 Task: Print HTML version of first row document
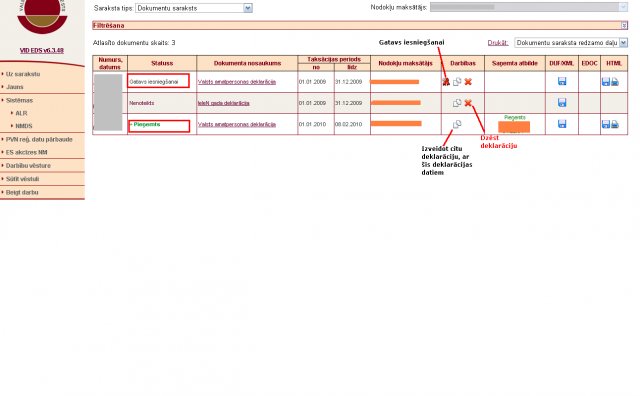click(615, 82)
